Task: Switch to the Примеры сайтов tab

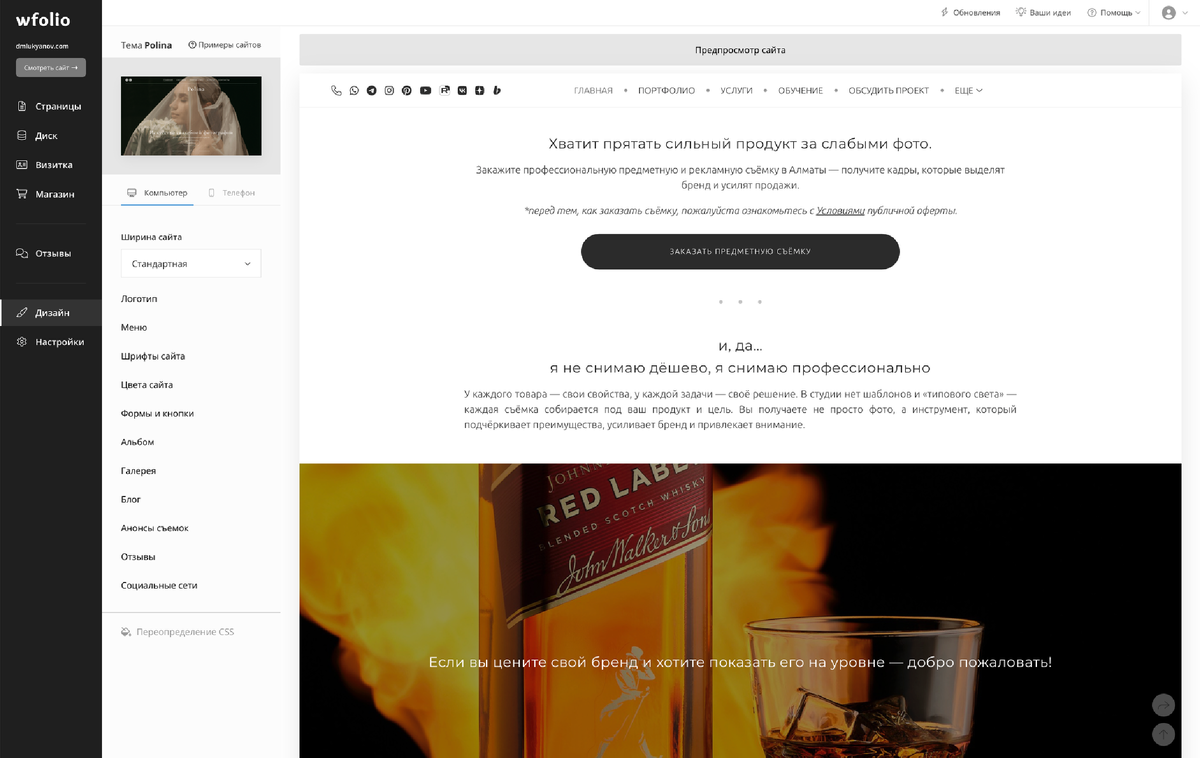Action: (x=224, y=45)
